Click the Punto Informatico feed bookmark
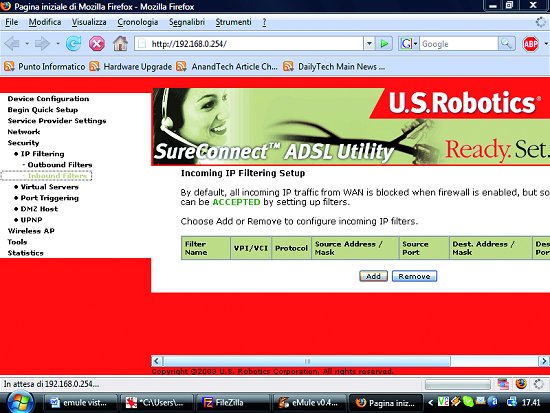 (x=45, y=66)
